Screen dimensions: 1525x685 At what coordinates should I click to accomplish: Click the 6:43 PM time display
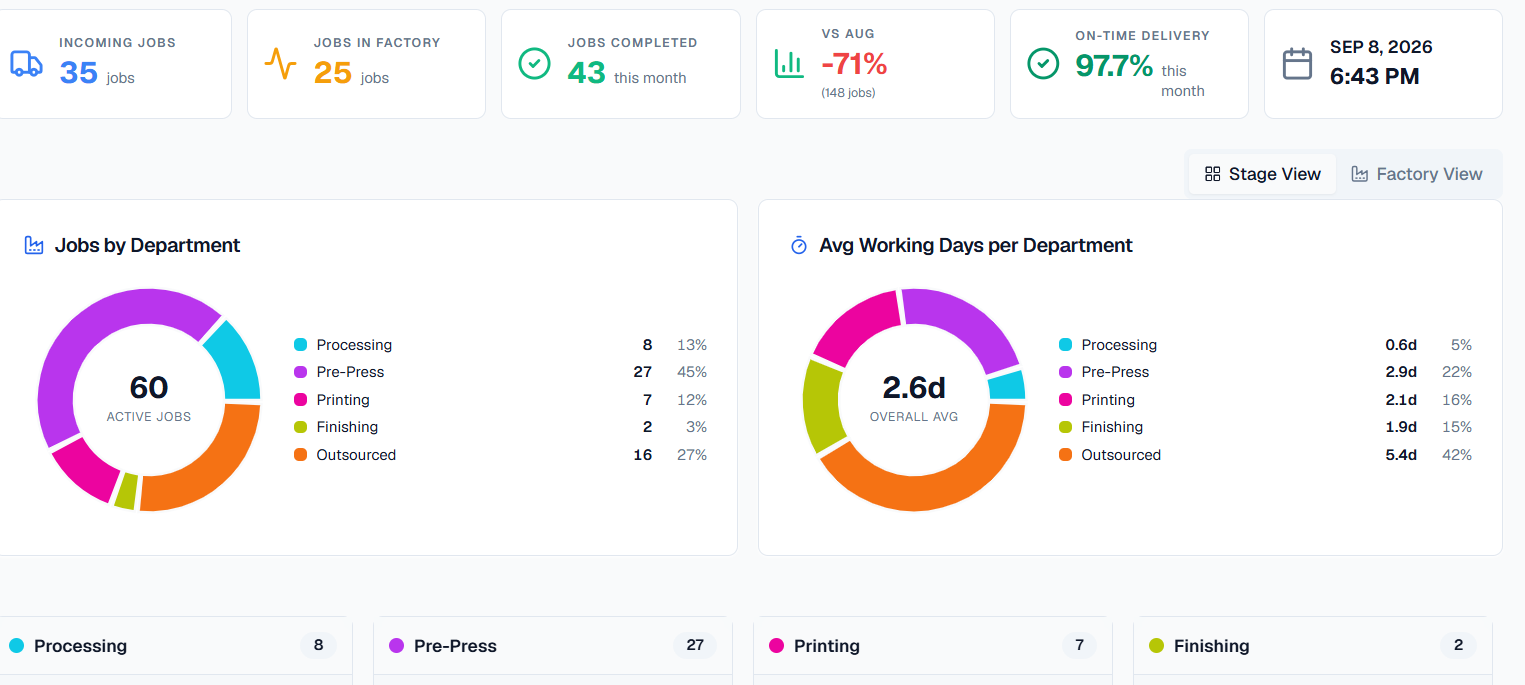point(1374,76)
